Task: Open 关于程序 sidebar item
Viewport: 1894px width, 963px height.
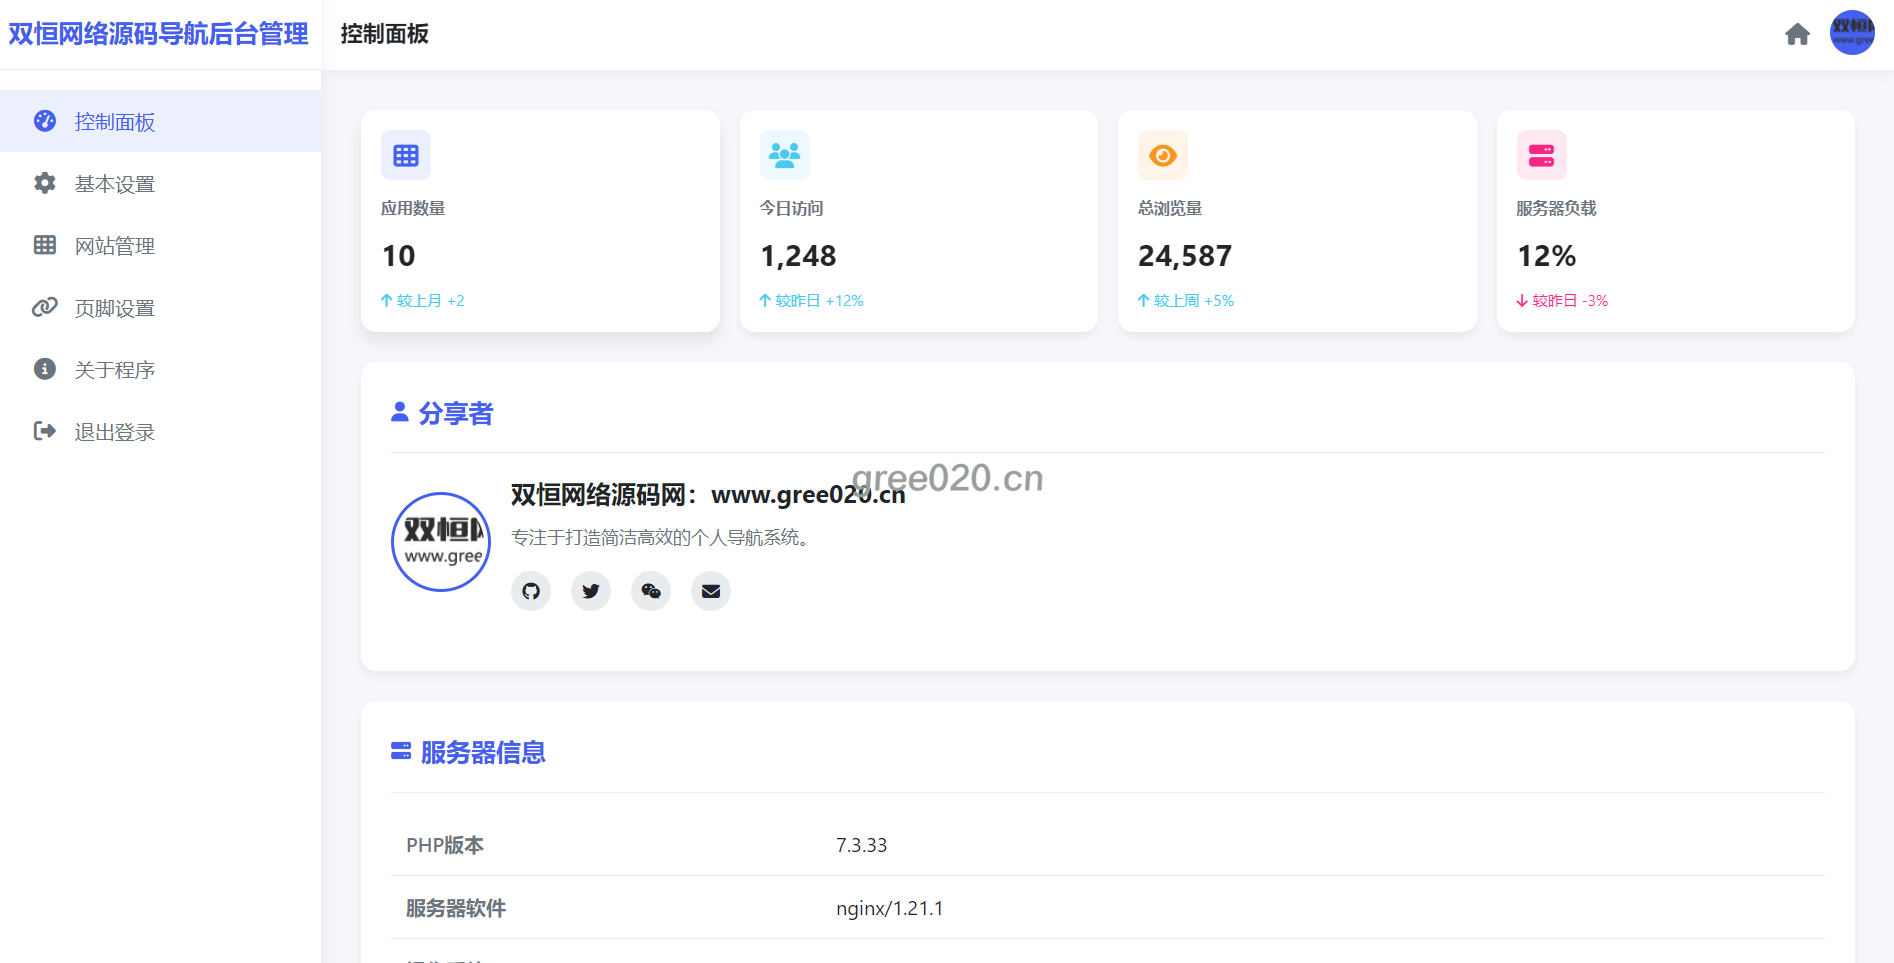Action: [115, 370]
